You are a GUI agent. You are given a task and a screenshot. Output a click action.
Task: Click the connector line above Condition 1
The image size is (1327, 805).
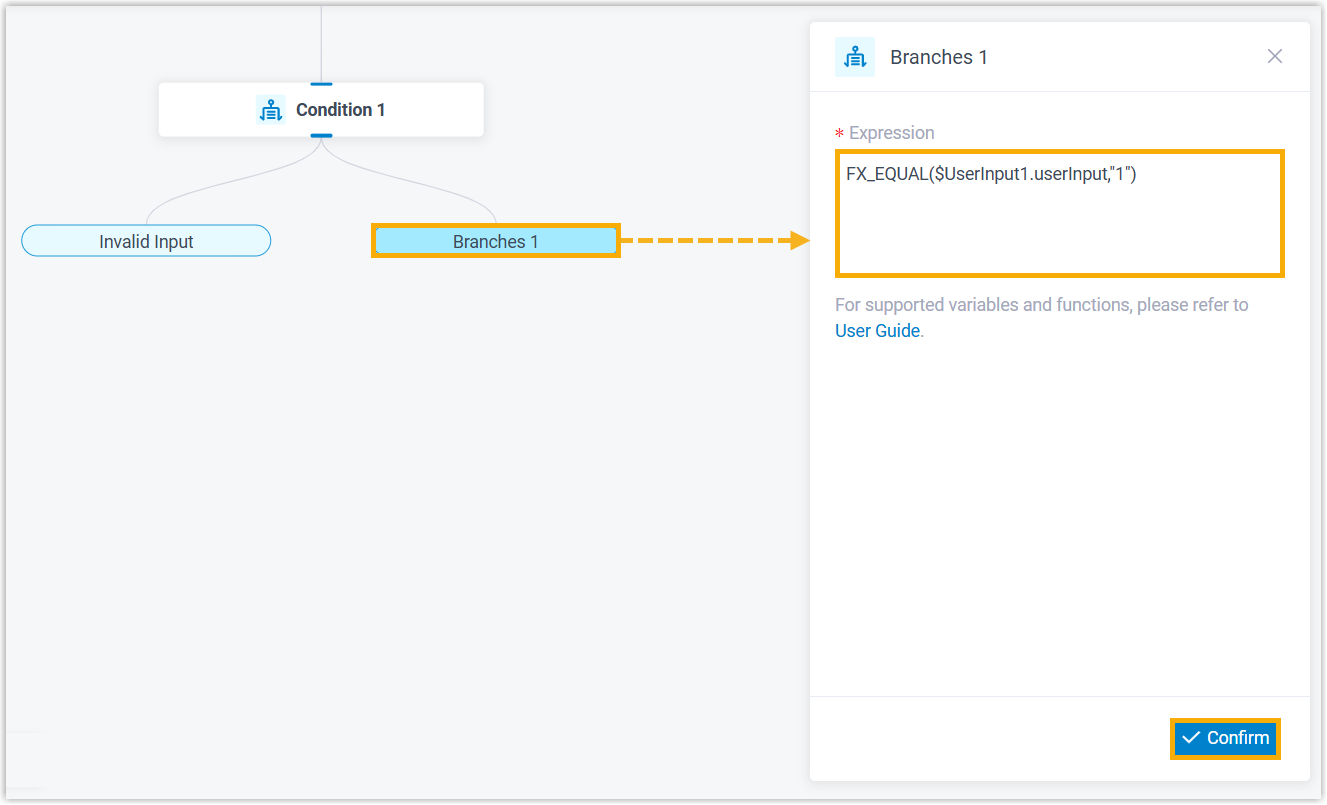pyautogui.click(x=321, y=40)
